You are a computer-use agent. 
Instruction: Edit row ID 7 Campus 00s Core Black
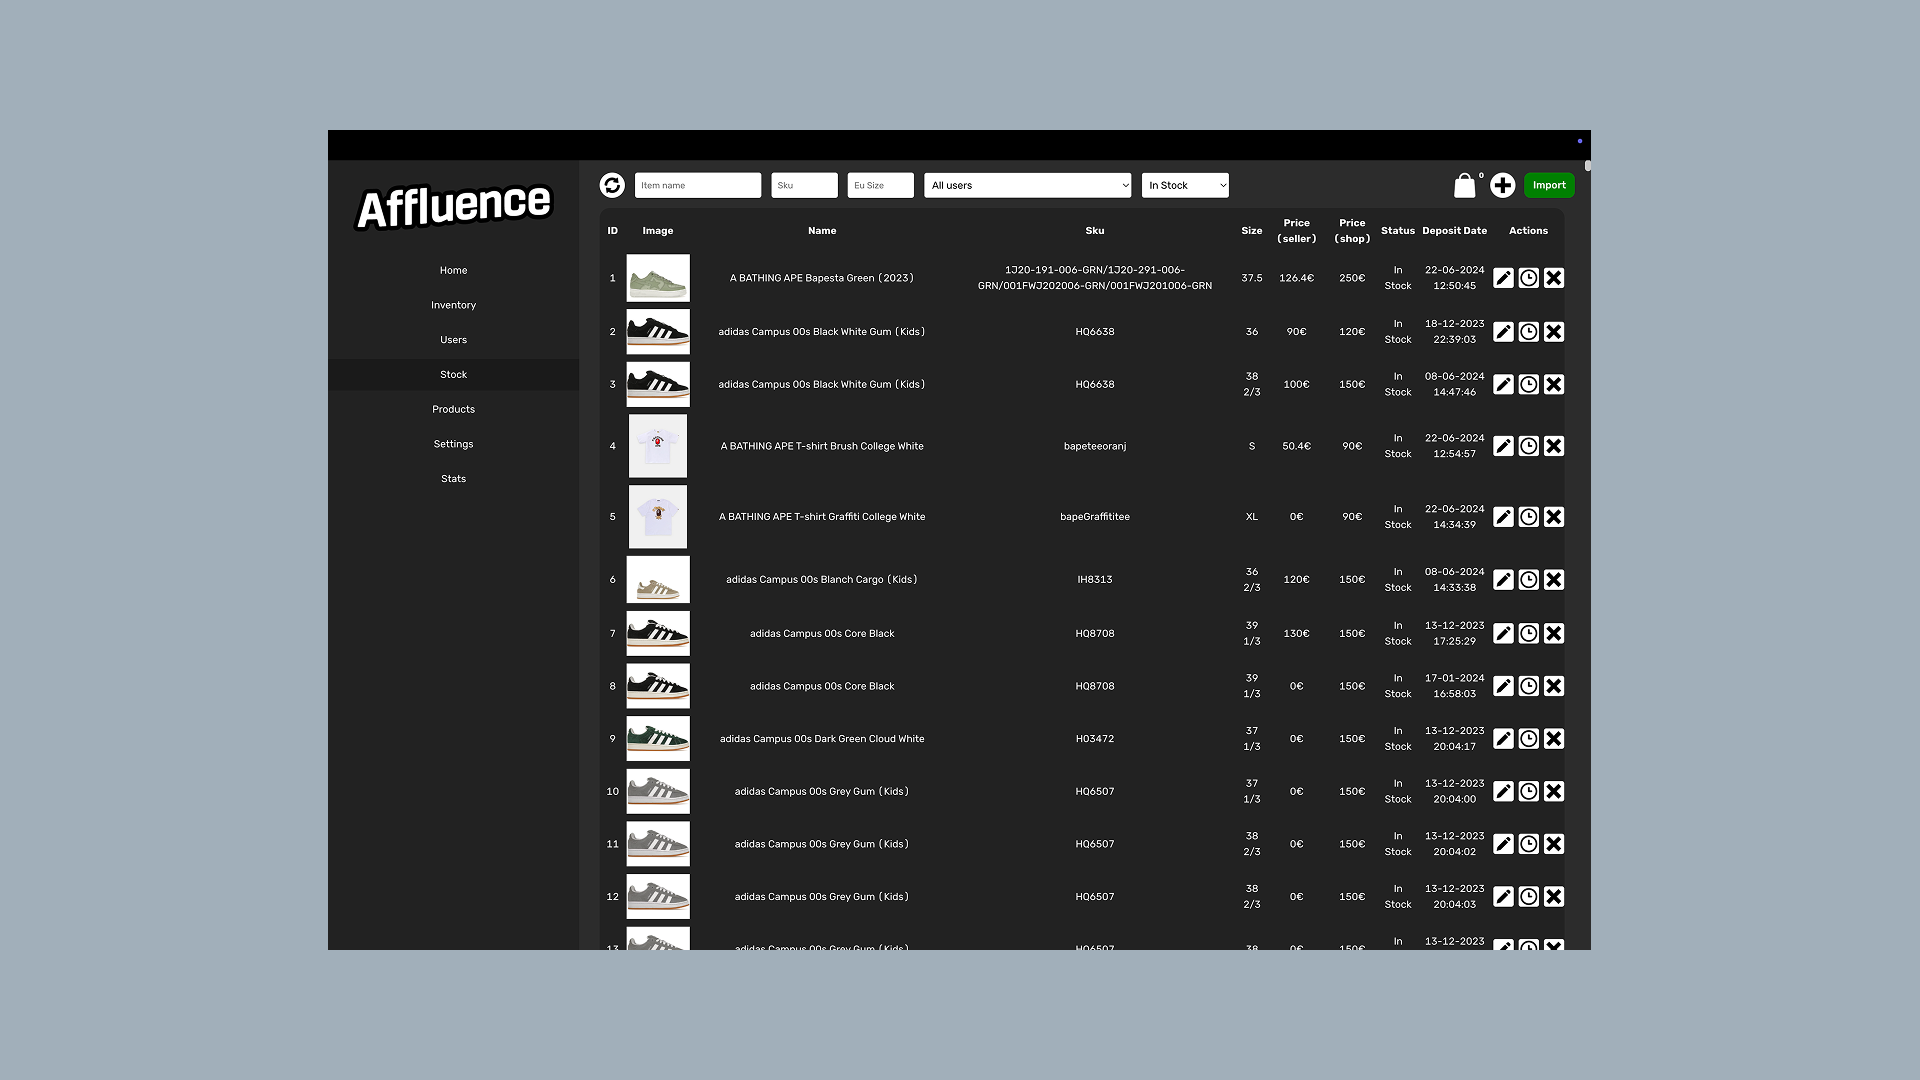(x=1503, y=634)
